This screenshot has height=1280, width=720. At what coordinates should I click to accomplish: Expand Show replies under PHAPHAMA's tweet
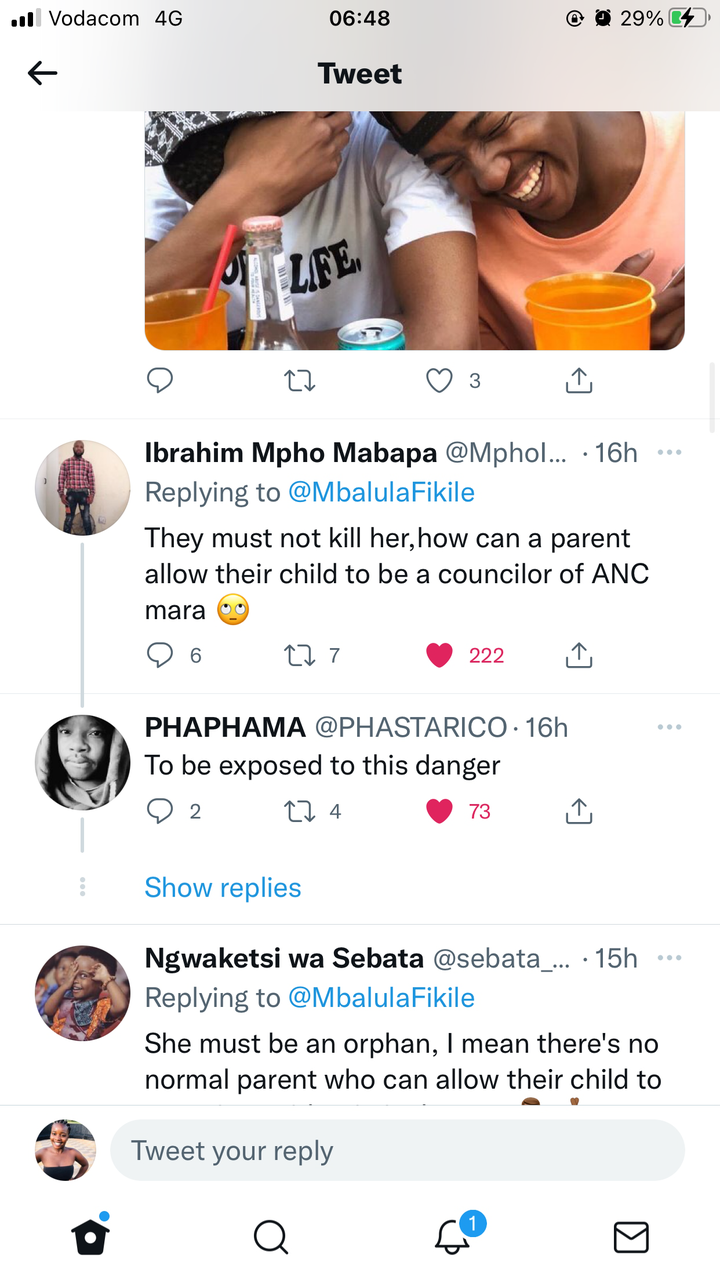pyautogui.click(x=223, y=887)
